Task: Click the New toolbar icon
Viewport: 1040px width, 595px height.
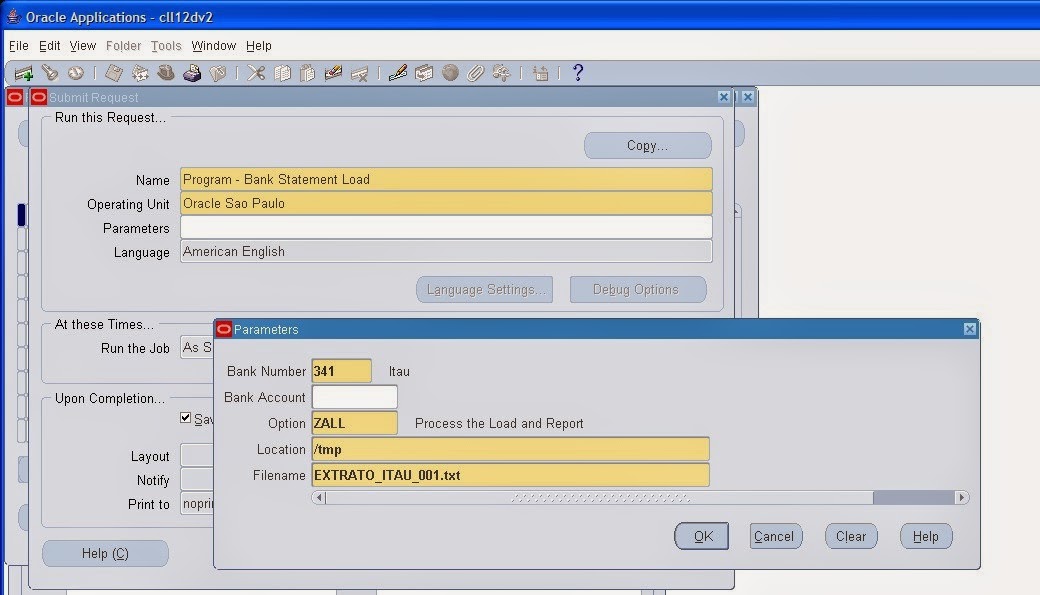Action: click(24, 72)
